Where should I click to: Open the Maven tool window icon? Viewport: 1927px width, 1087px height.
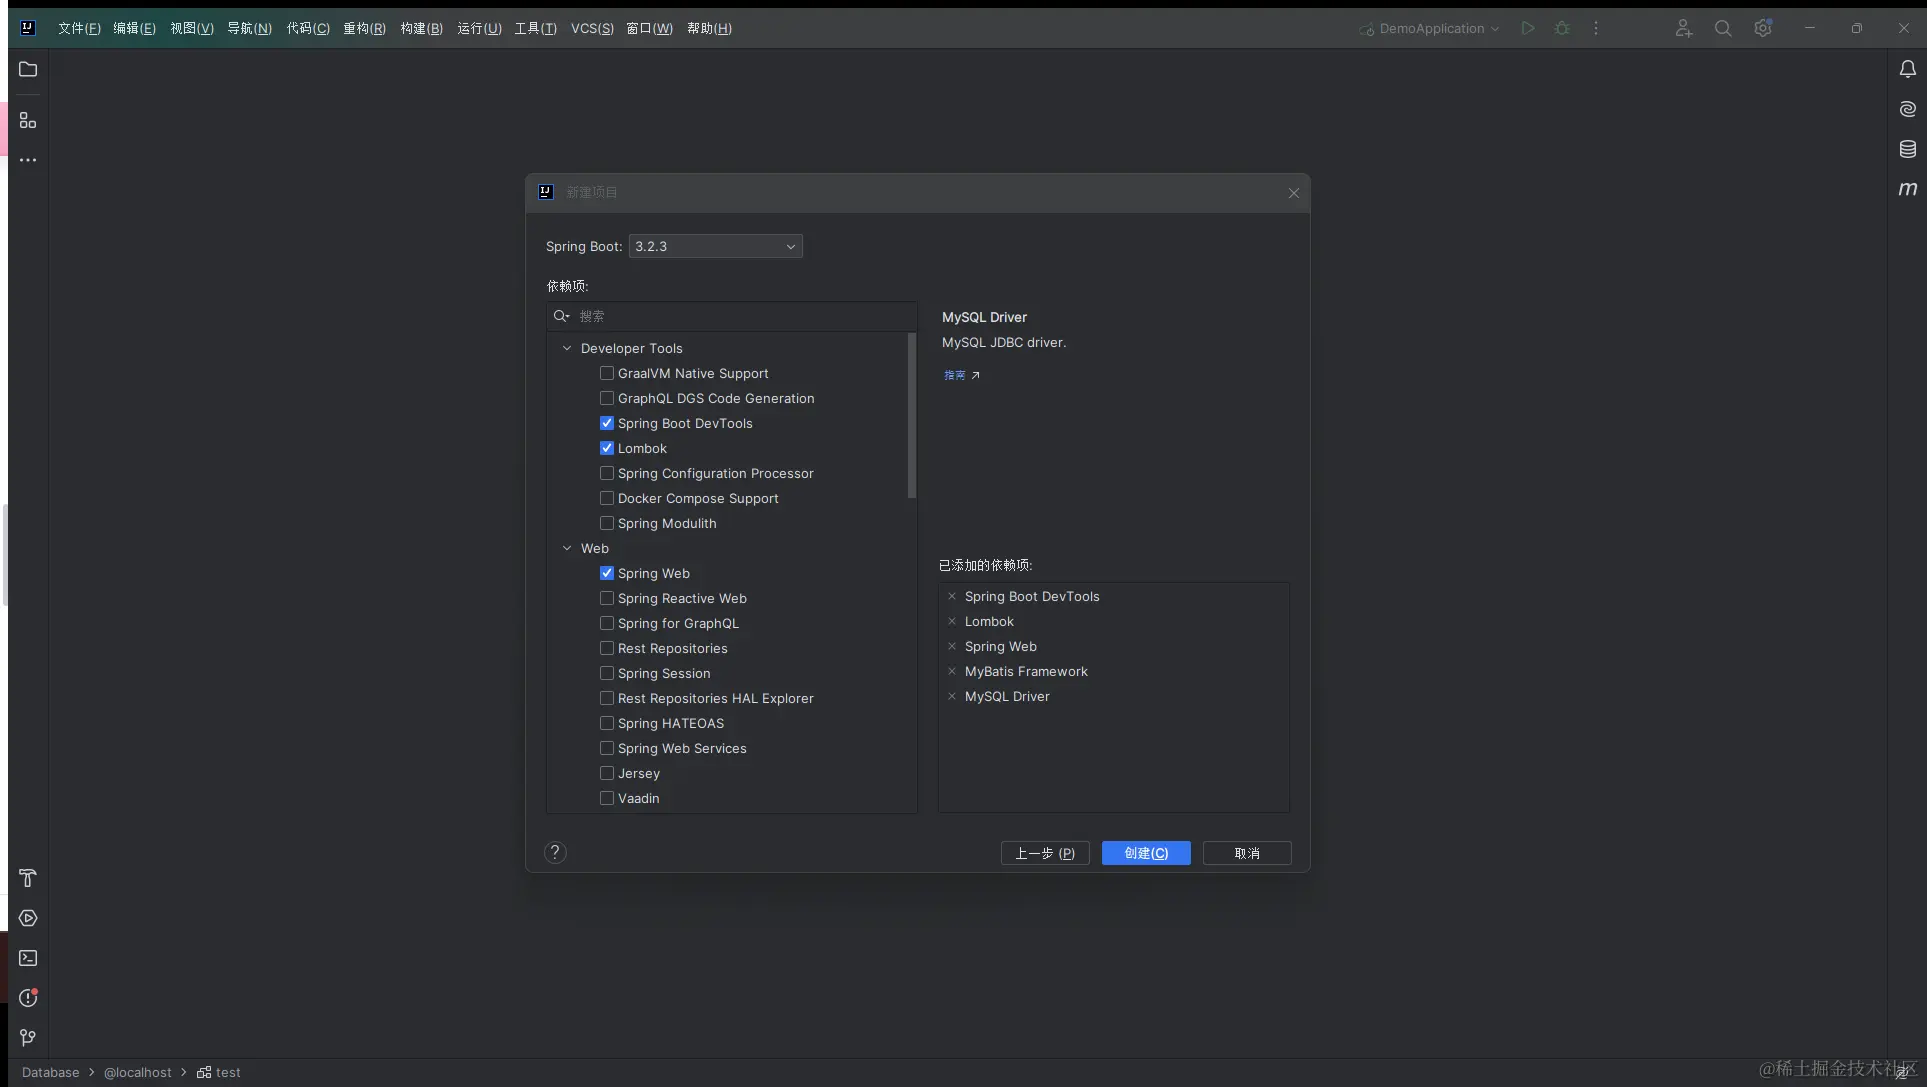(x=1908, y=188)
